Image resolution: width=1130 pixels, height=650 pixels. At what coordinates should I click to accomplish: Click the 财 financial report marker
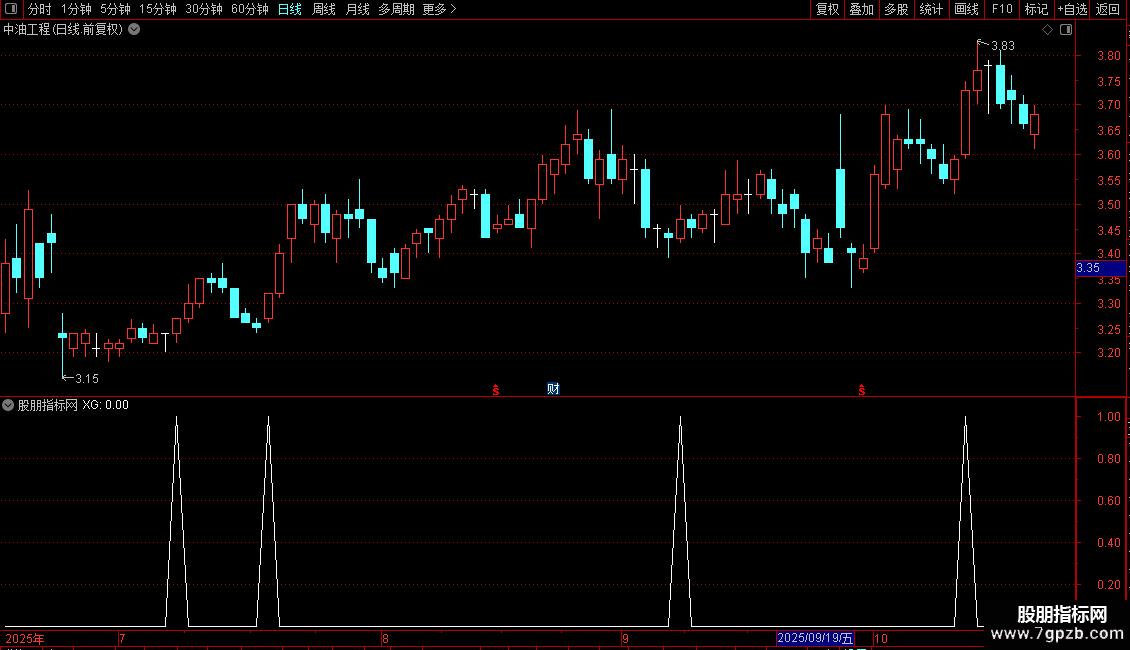(x=553, y=389)
